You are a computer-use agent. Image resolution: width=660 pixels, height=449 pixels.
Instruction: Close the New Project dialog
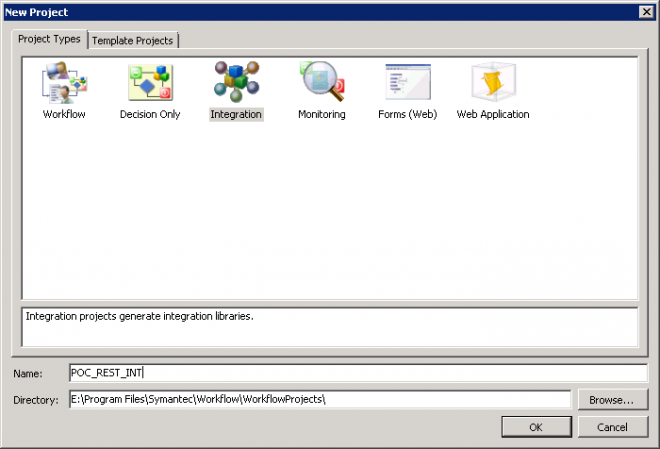pyautogui.click(x=646, y=12)
